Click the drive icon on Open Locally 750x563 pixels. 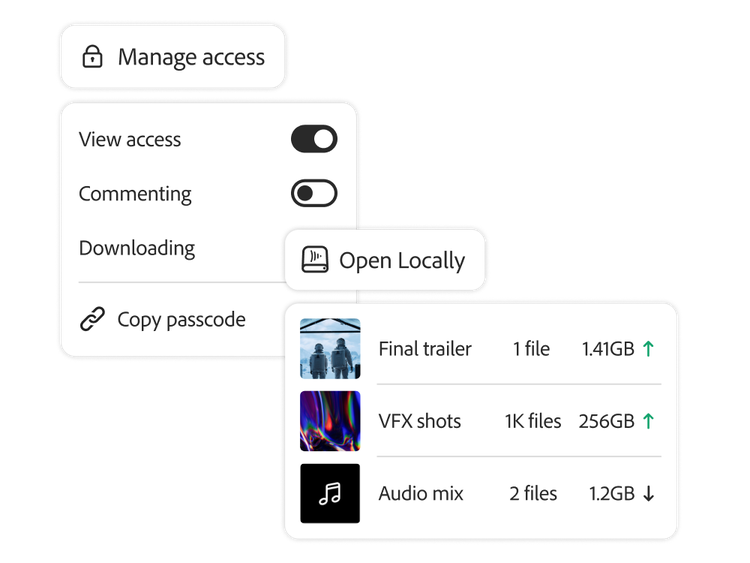[x=315, y=261]
